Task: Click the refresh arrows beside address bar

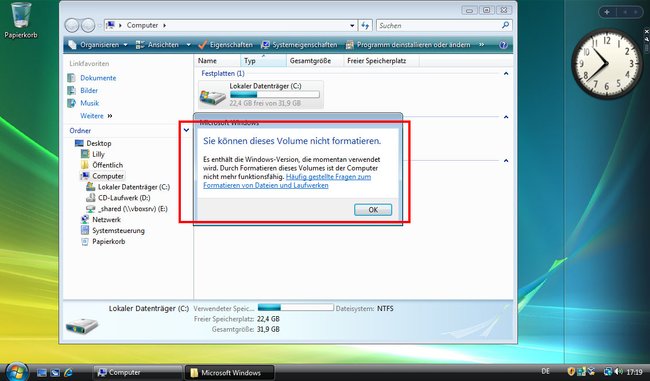Action: coord(365,25)
